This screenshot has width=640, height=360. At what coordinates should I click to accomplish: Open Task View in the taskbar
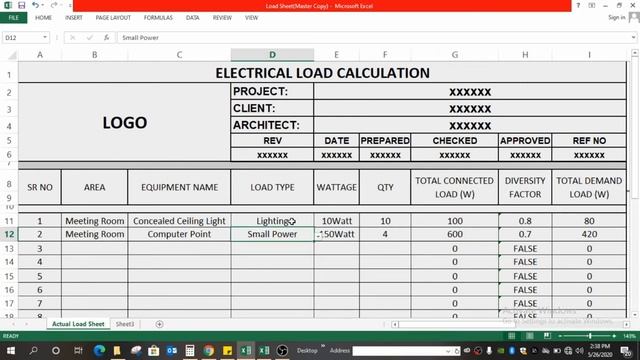point(78,351)
